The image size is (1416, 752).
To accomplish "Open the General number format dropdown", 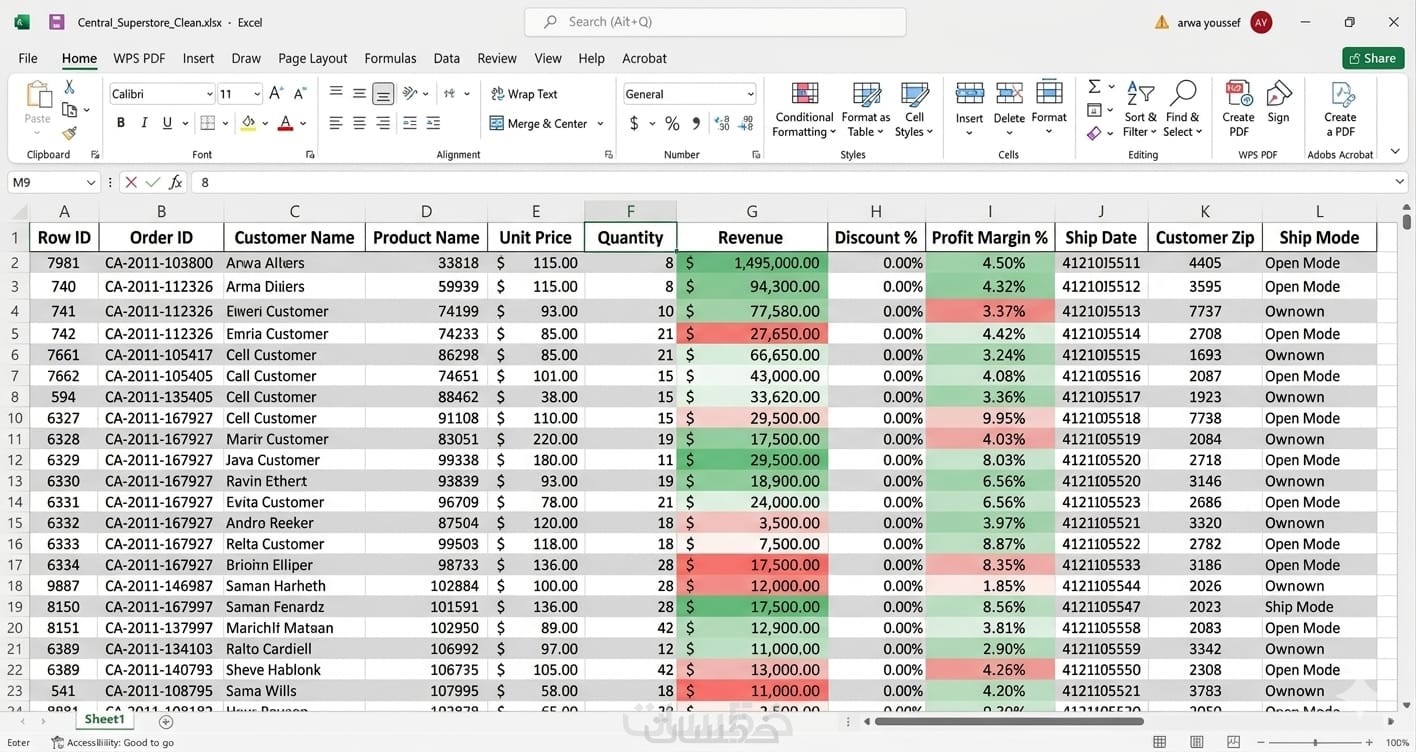I will coord(750,94).
